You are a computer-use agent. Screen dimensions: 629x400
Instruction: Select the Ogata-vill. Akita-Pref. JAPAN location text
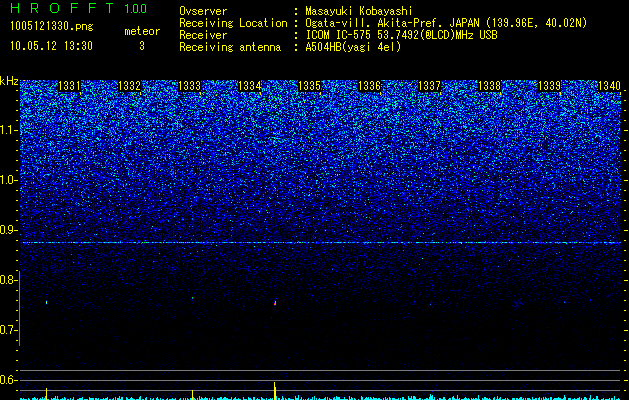pos(446,24)
